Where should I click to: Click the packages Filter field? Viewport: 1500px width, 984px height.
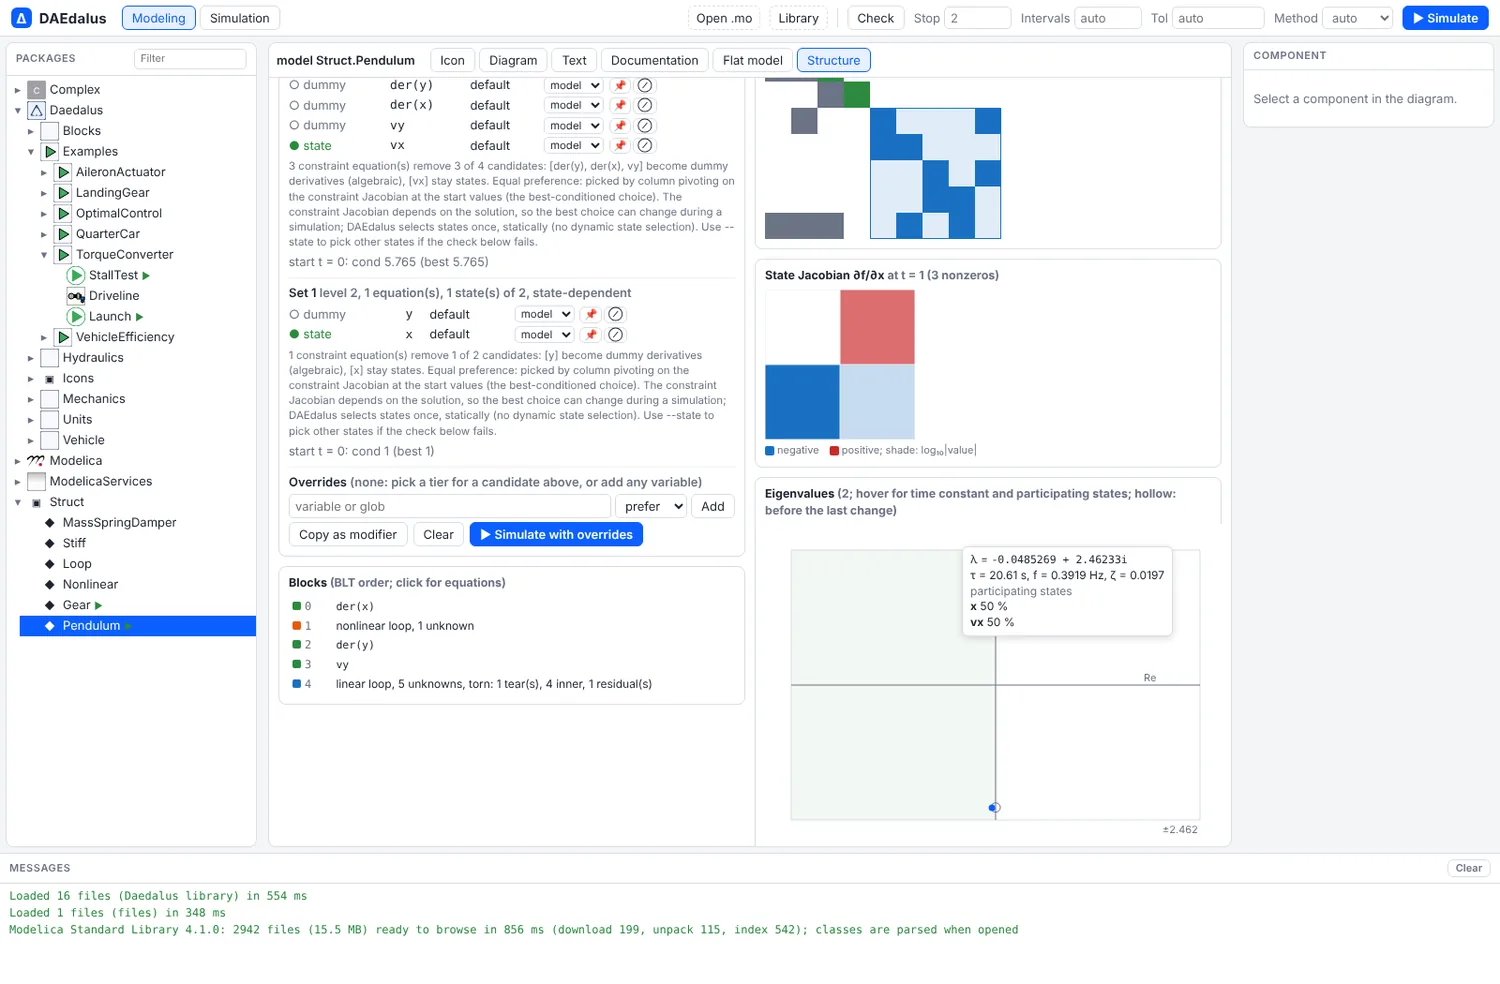coord(190,59)
